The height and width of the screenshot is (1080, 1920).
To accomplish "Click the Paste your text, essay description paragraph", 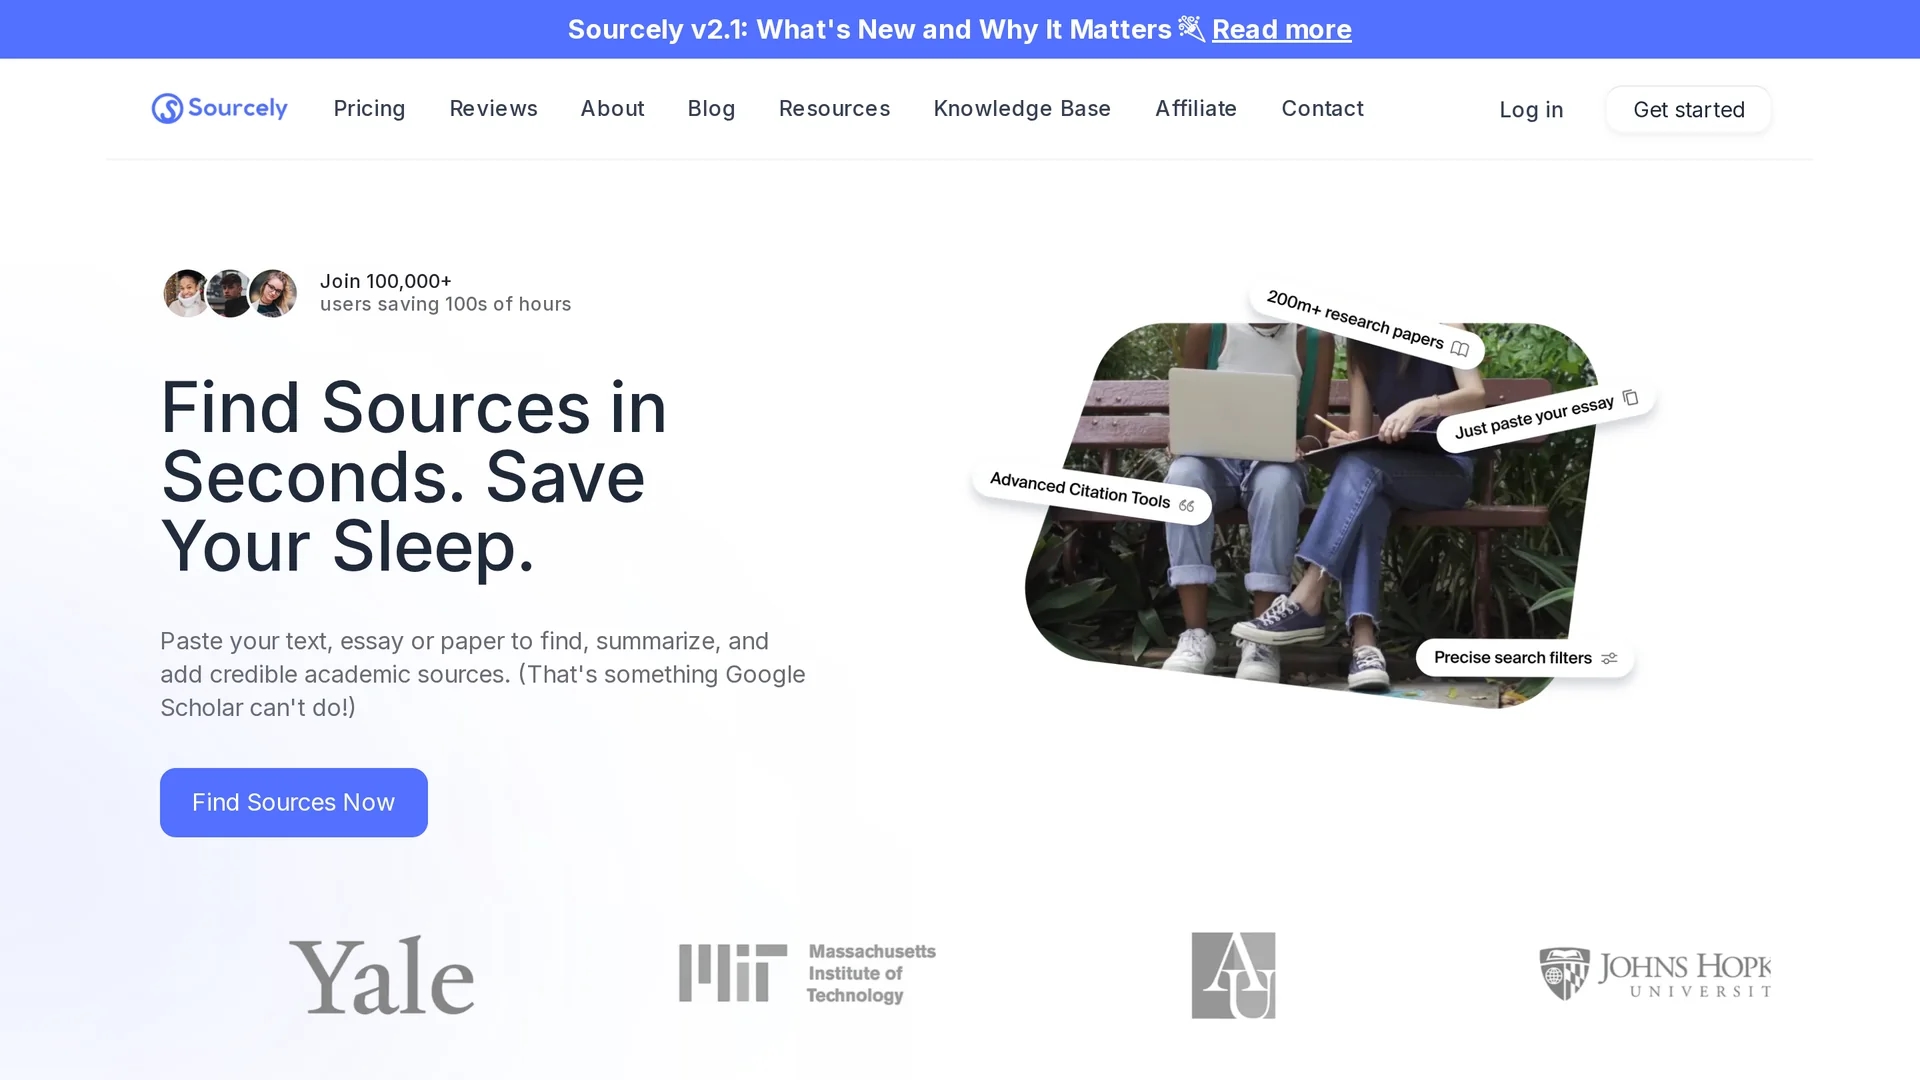I will click(x=483, y=674).
